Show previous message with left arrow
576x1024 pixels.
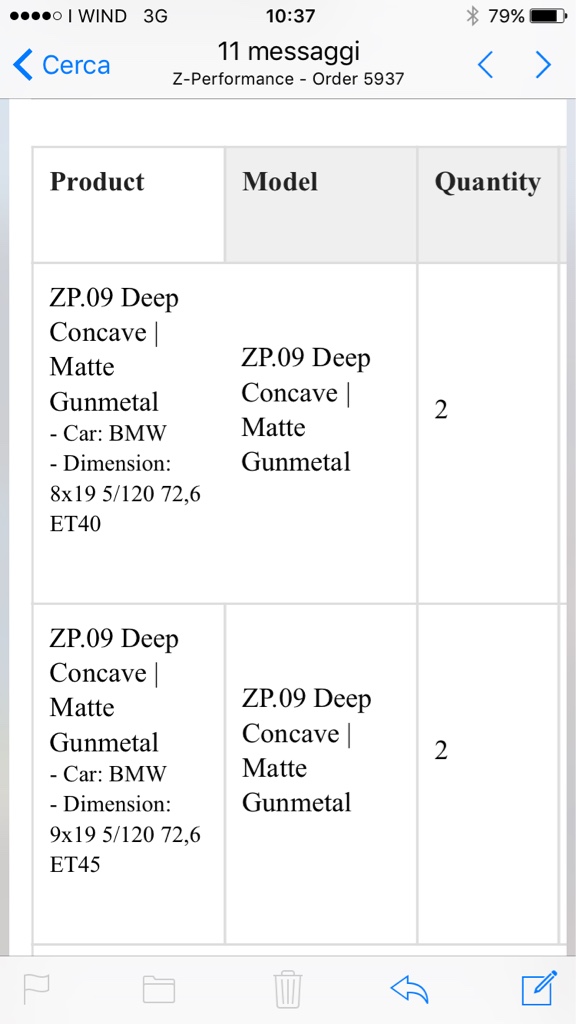485,65
